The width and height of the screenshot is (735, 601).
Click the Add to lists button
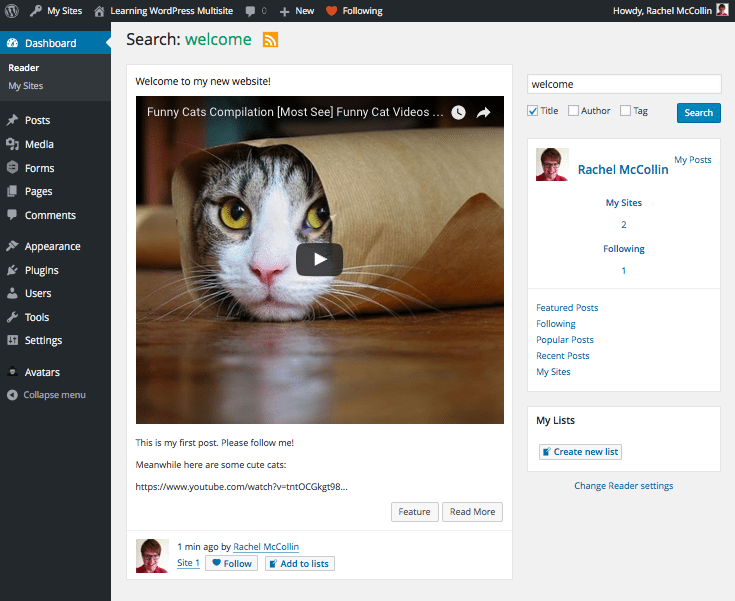[300, 563]
